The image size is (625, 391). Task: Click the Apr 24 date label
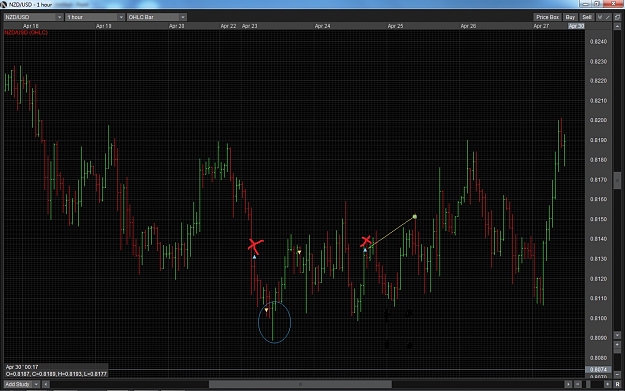[322, 26]
